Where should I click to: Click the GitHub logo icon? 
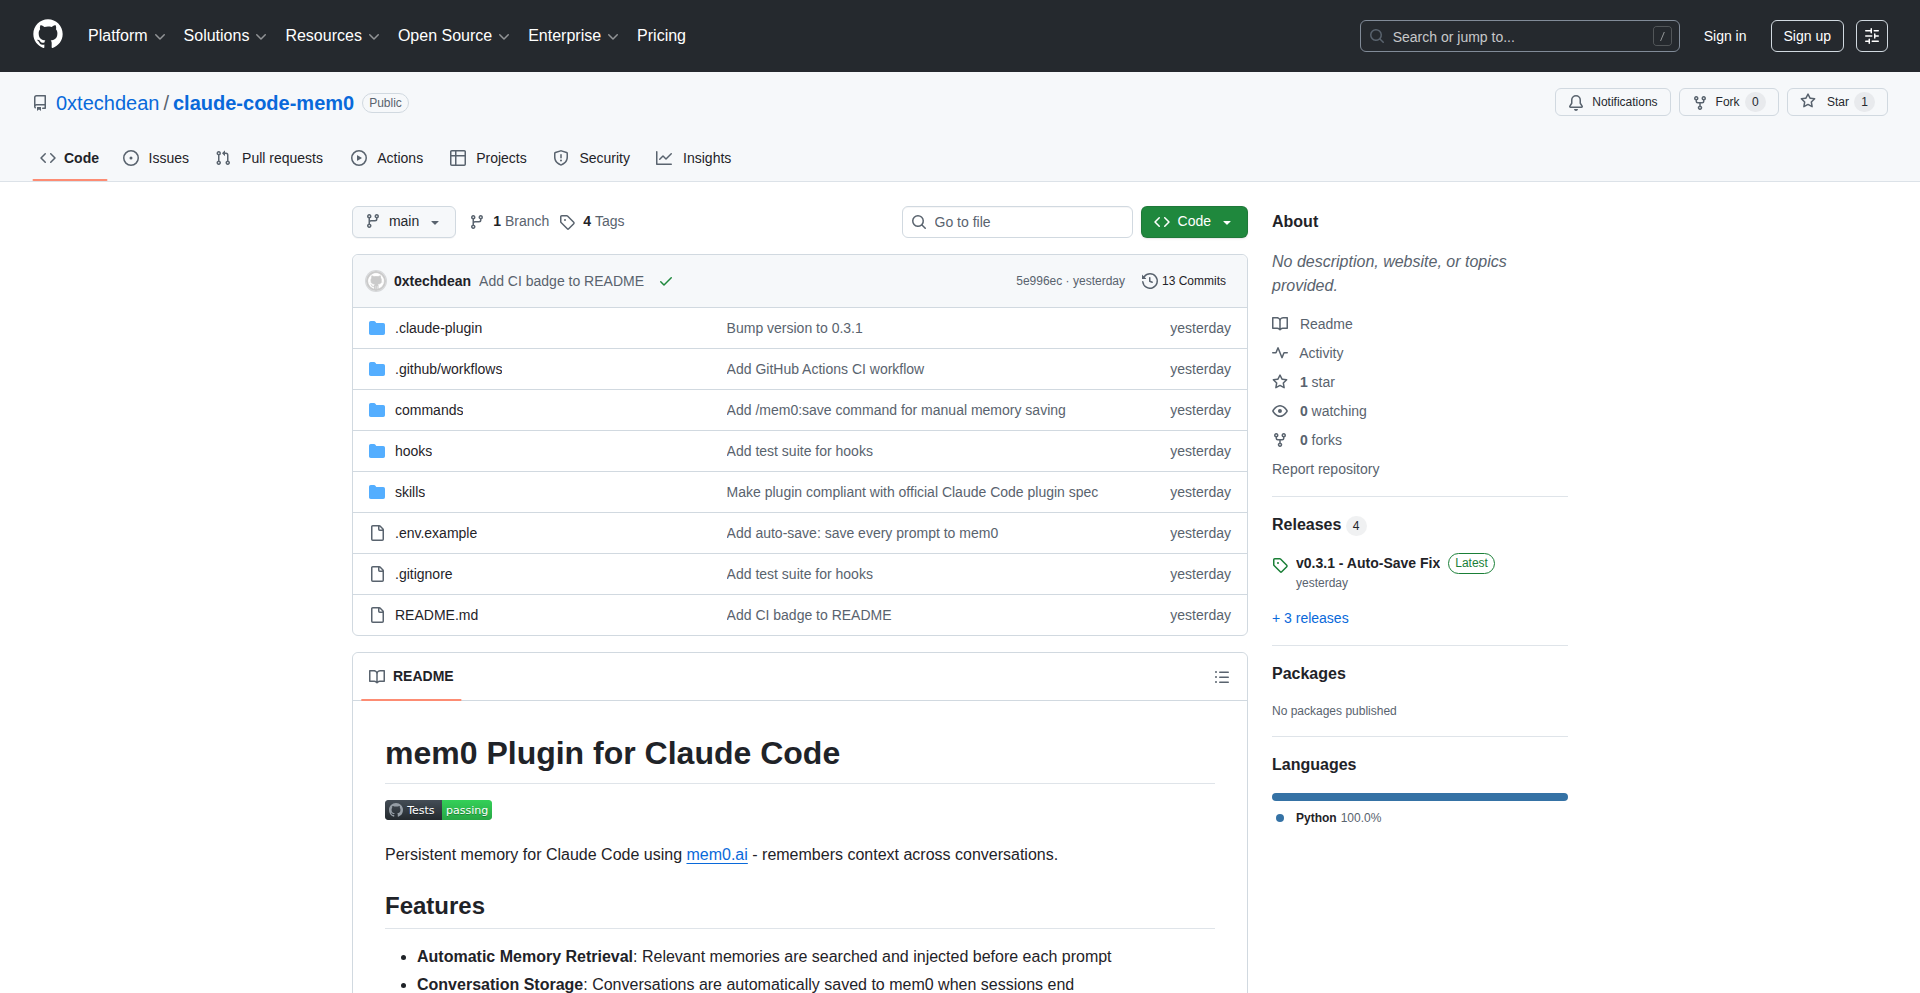(x=47, y=35)
